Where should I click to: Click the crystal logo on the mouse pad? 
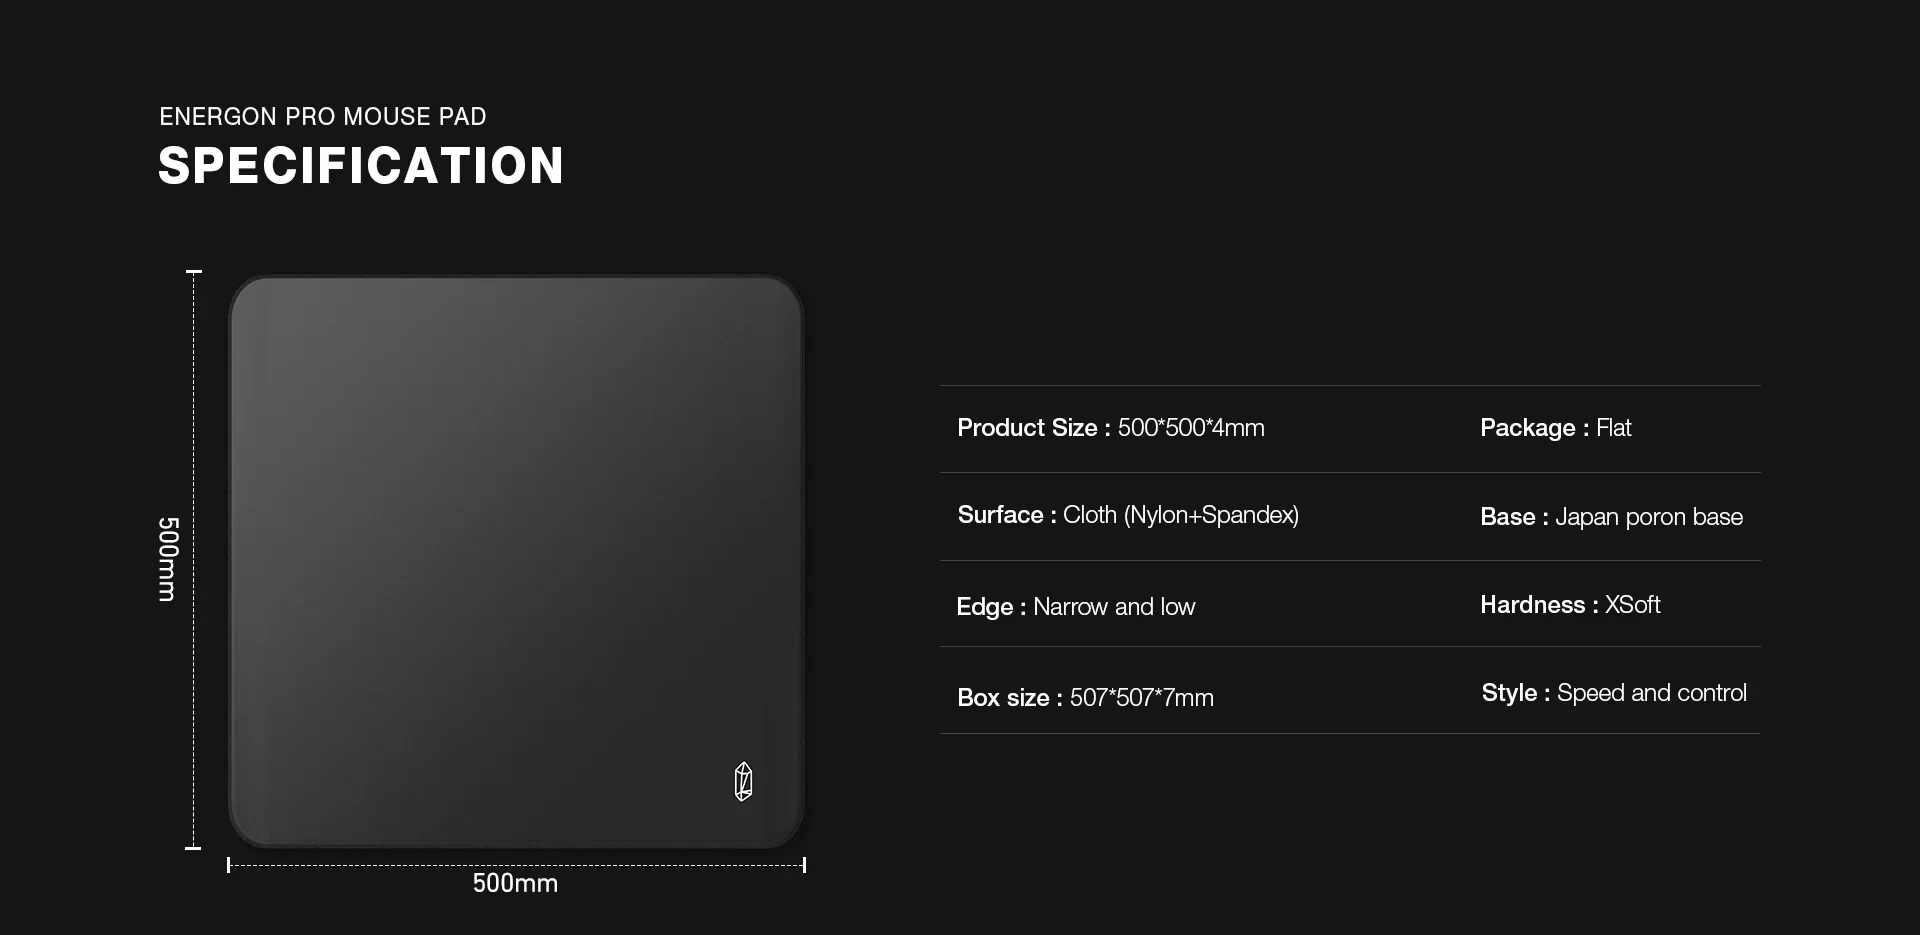pyautogui.click(x=743, y=782)
